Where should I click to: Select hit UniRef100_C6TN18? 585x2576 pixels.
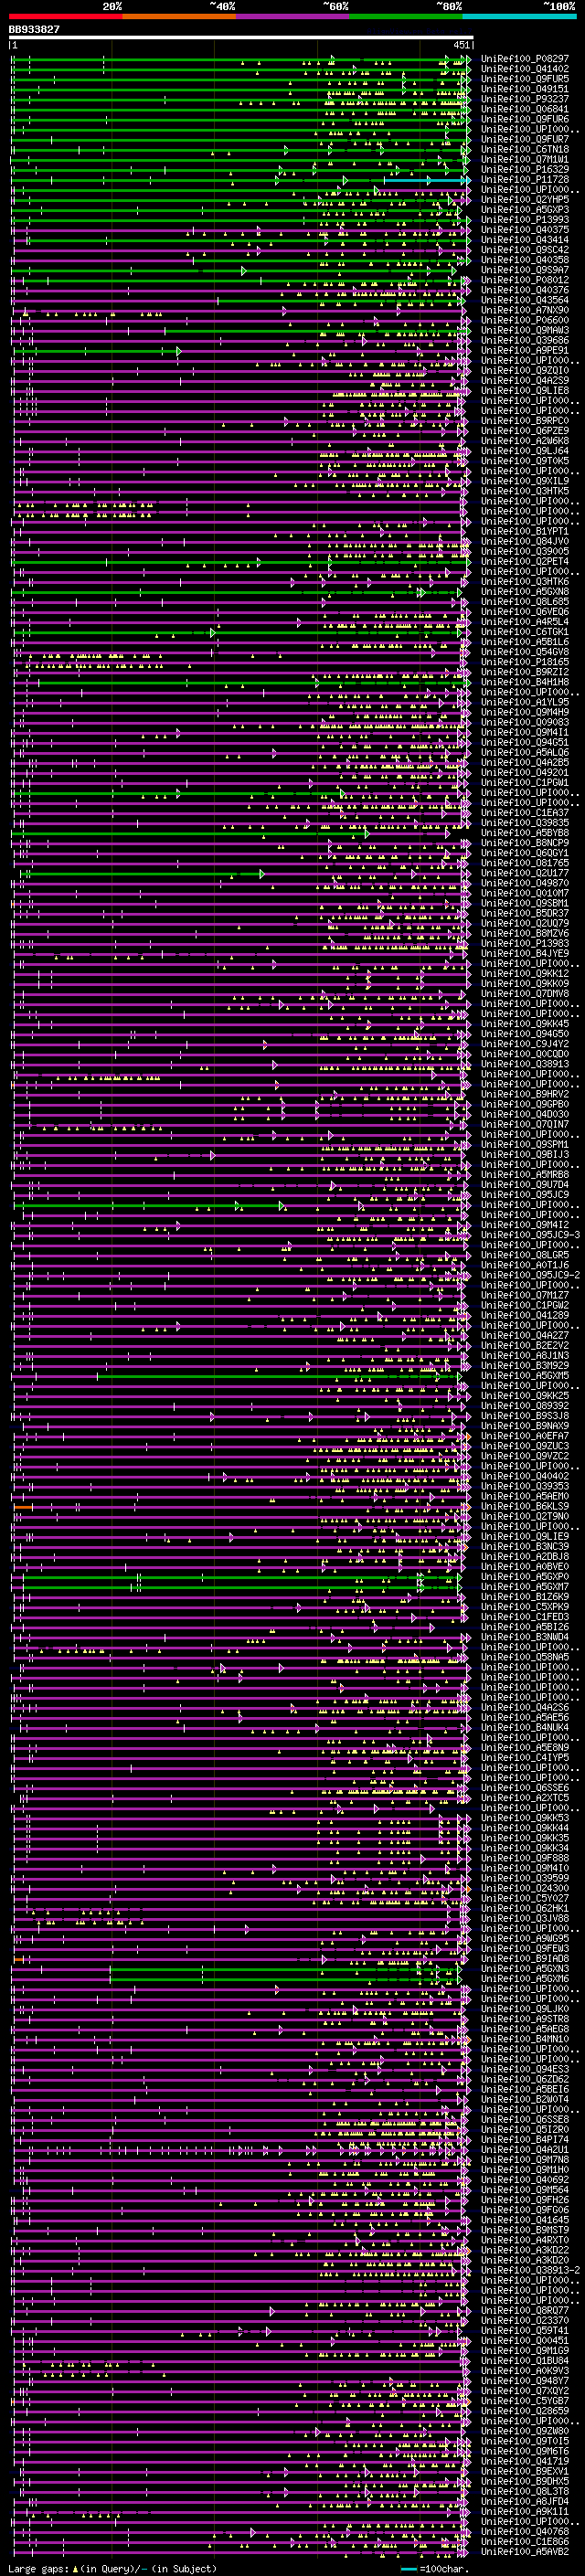524,150
